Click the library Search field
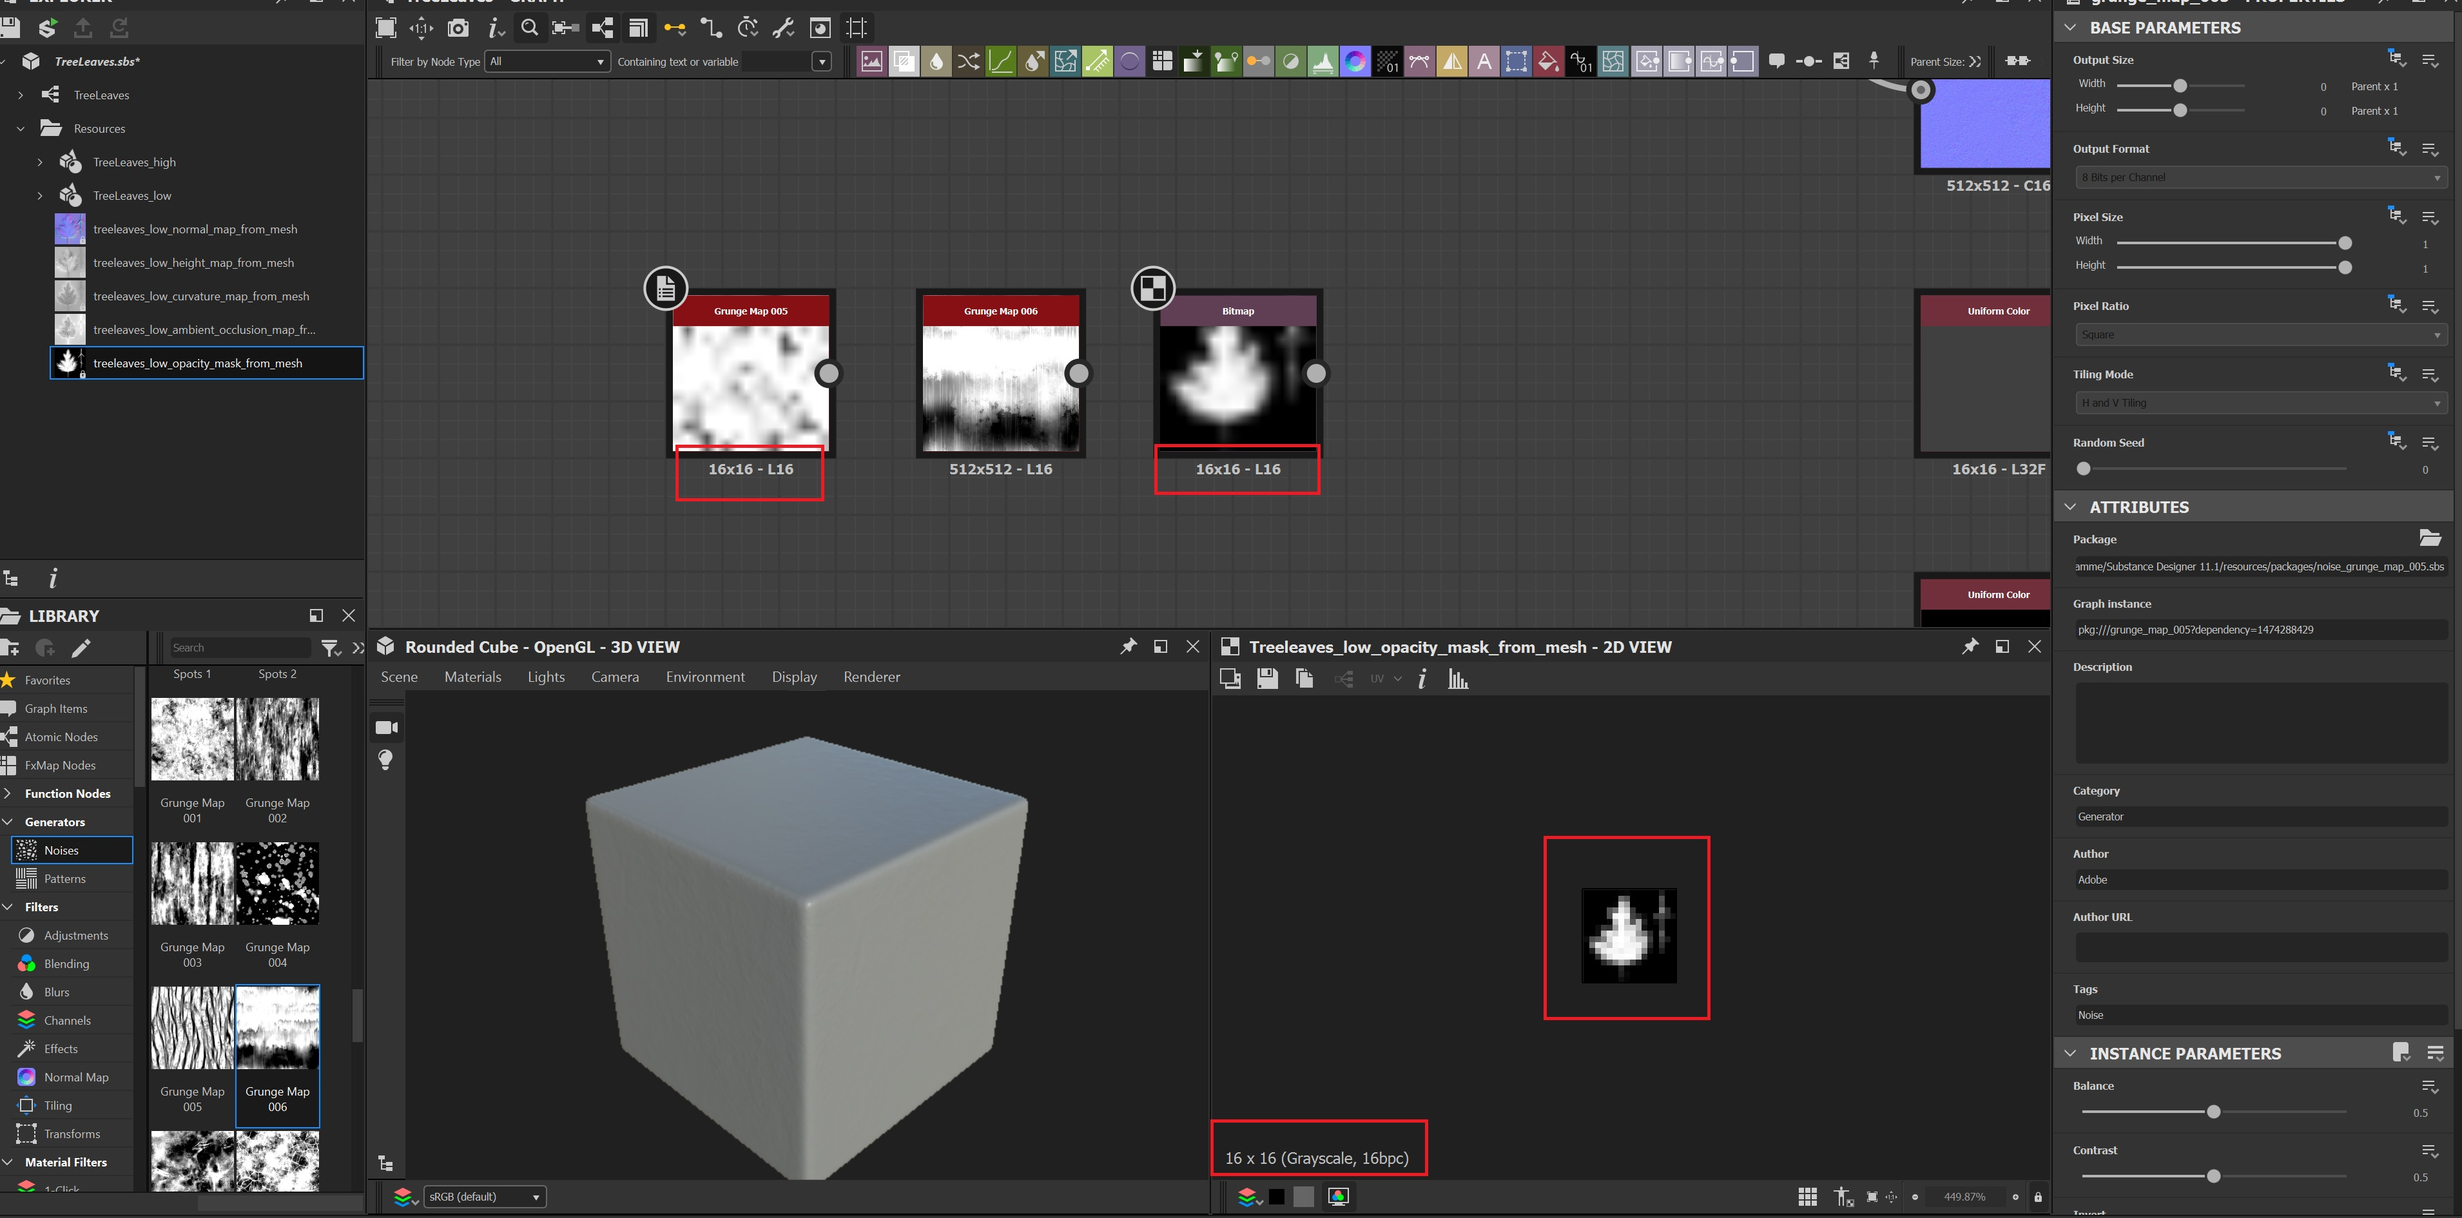 point(238,648)
